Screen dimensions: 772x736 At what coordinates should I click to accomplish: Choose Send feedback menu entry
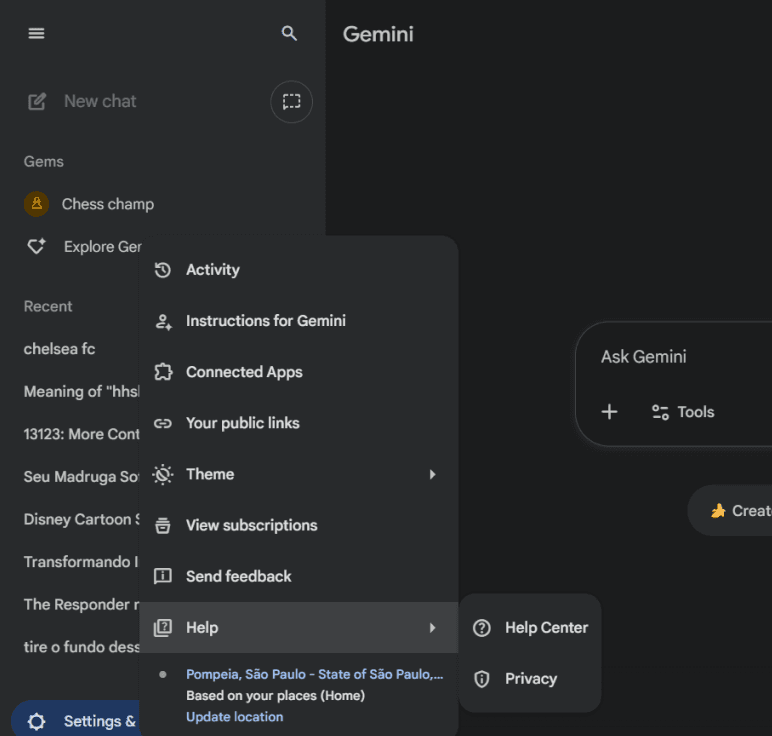coord(299,576)
